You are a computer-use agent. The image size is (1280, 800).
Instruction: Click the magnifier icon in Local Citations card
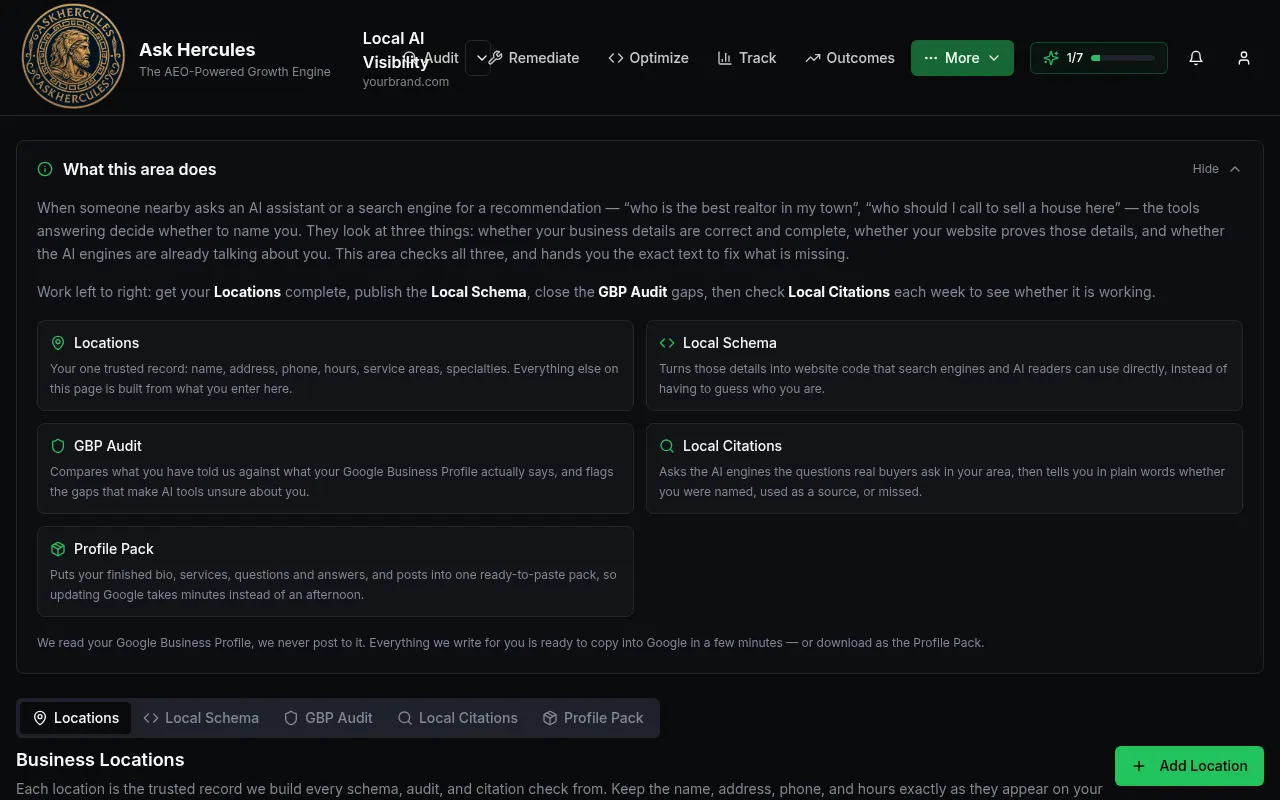point(667,446)
